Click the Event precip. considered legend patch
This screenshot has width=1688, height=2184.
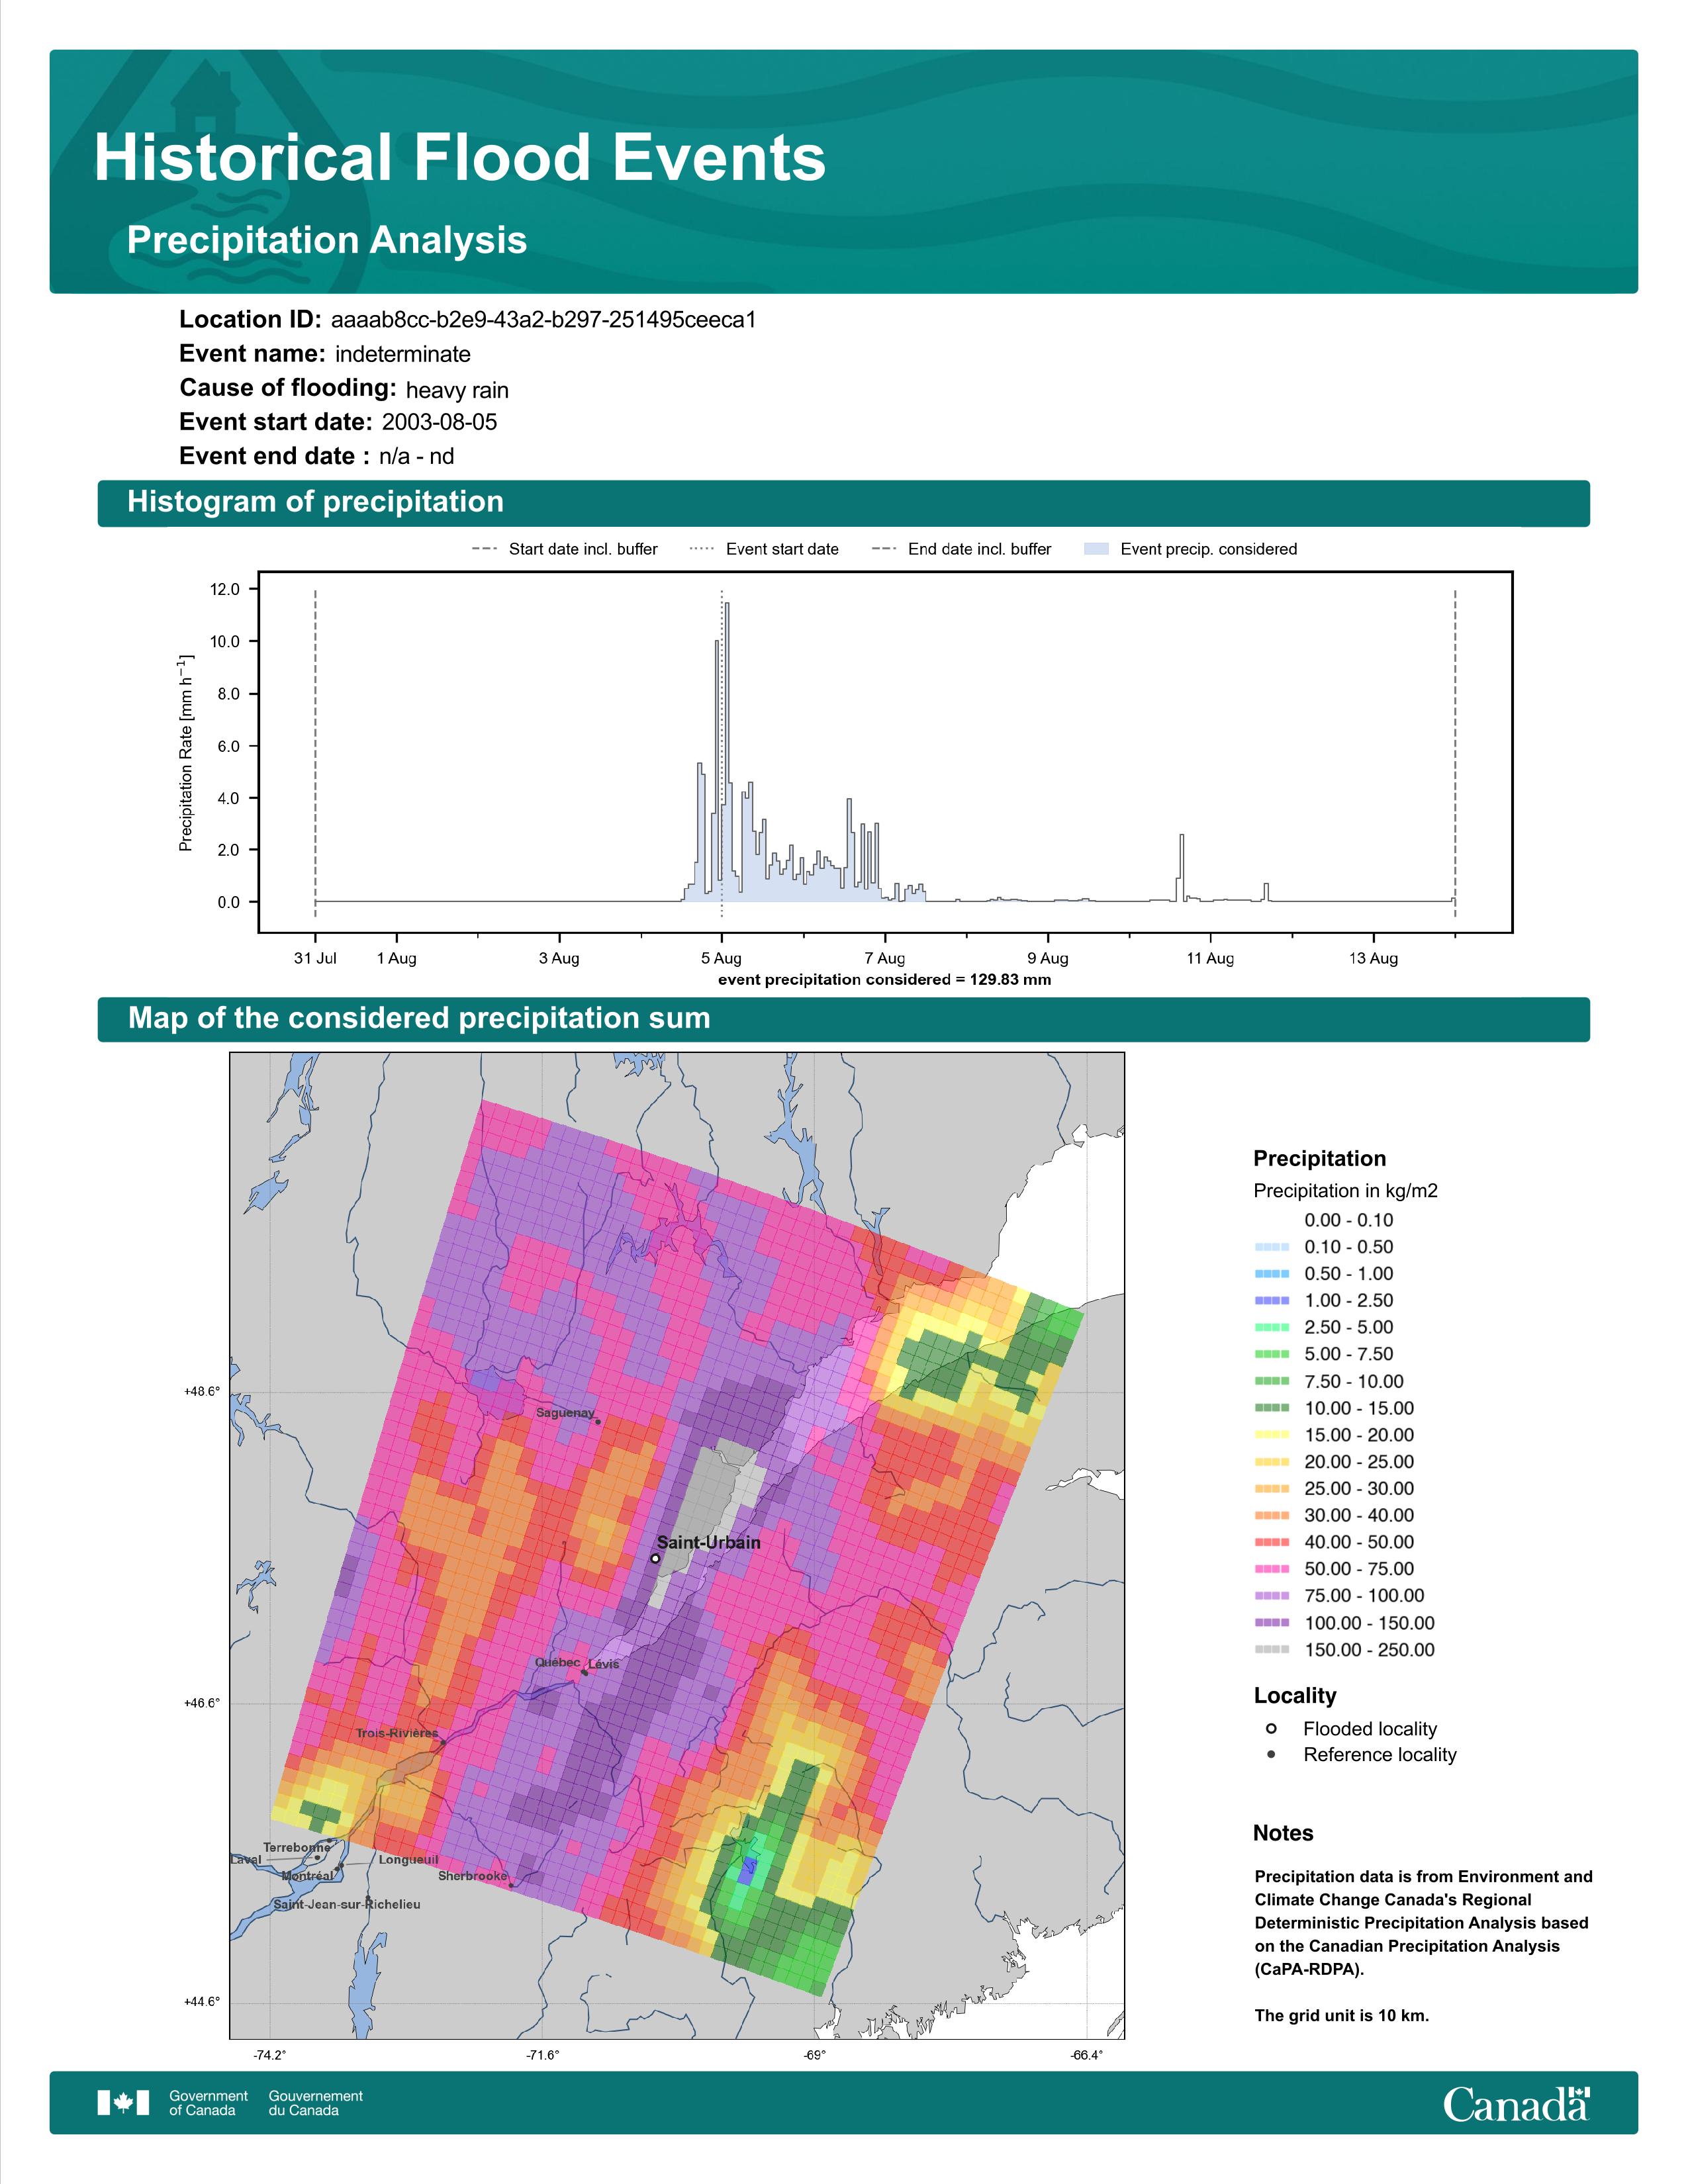1096,549
